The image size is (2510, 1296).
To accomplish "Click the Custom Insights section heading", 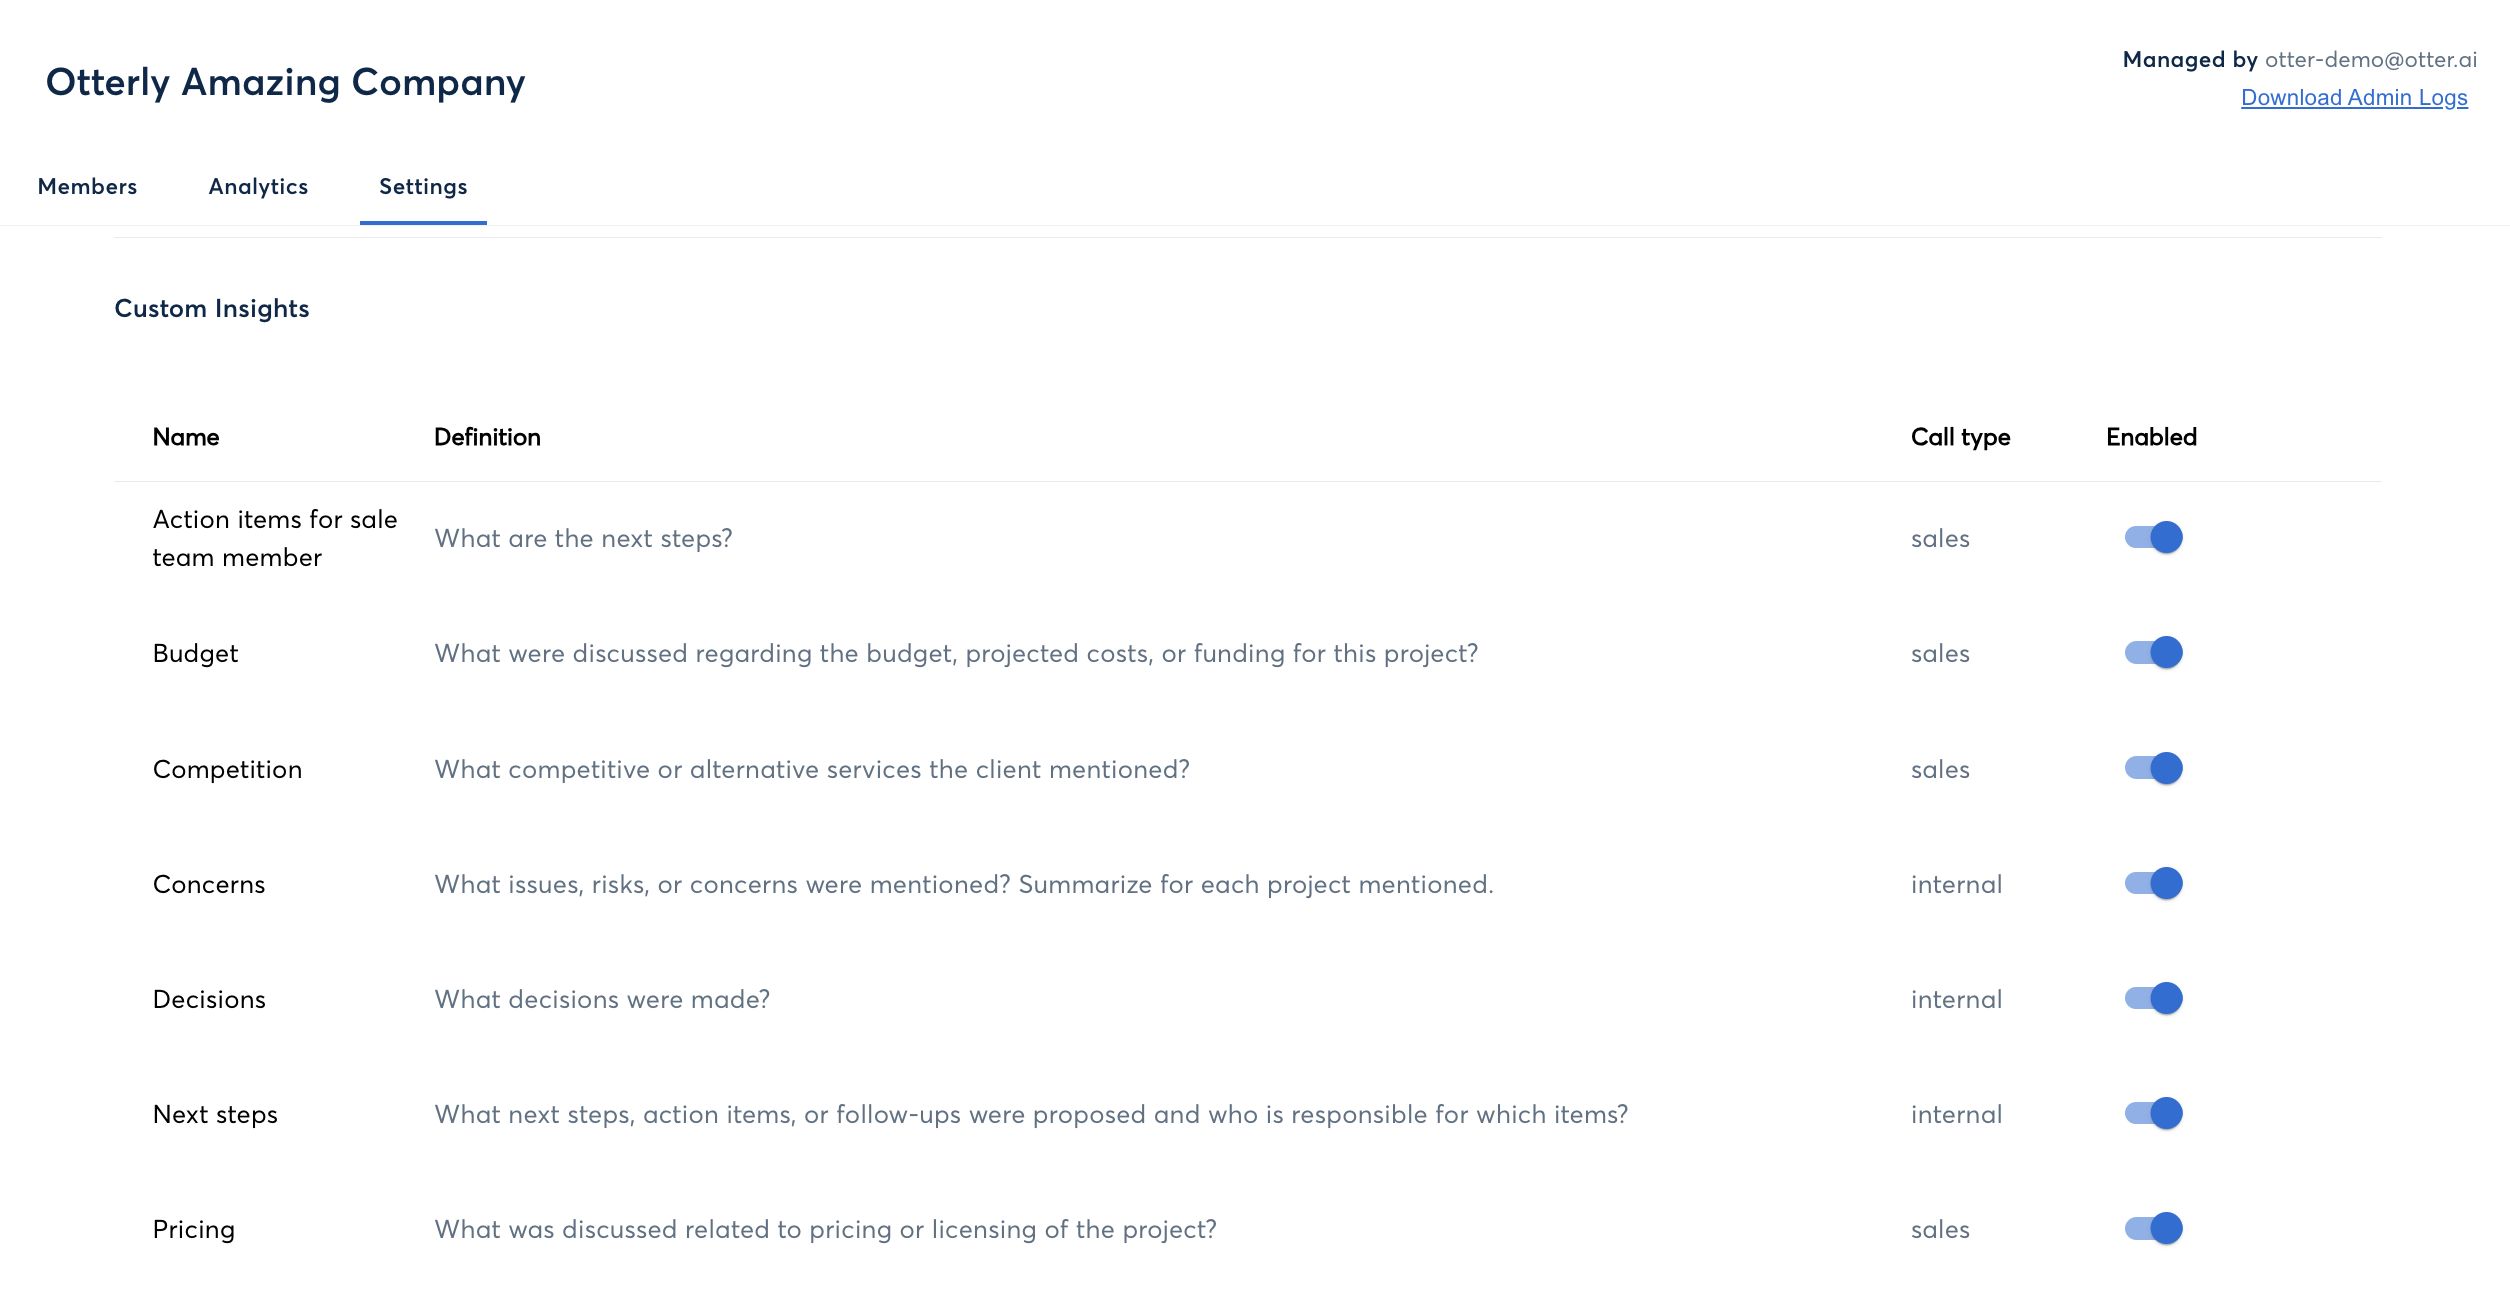I will click(212, 309).
